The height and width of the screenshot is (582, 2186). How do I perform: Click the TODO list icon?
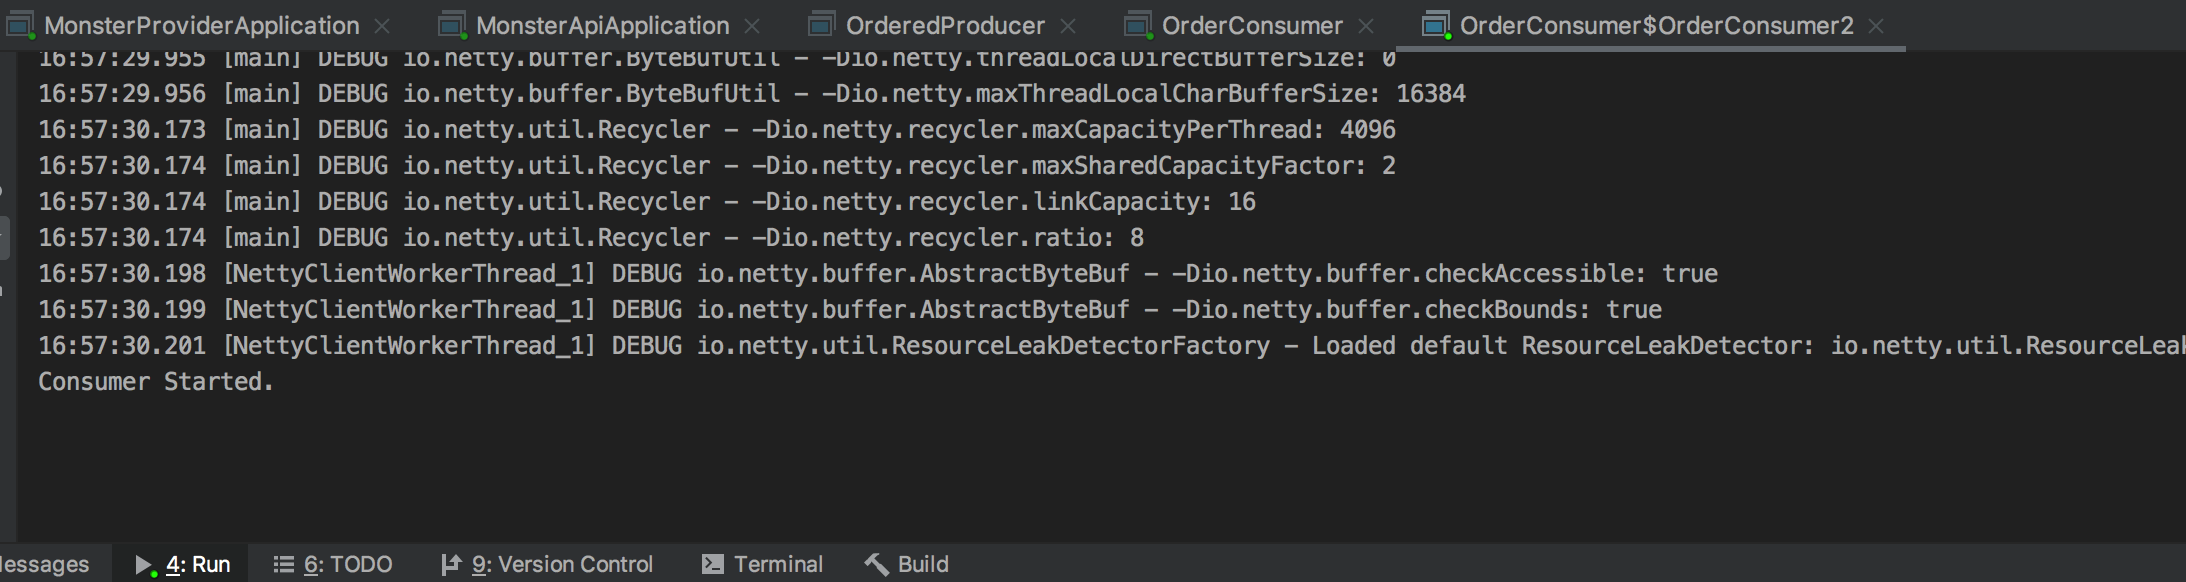coord(283,565)
